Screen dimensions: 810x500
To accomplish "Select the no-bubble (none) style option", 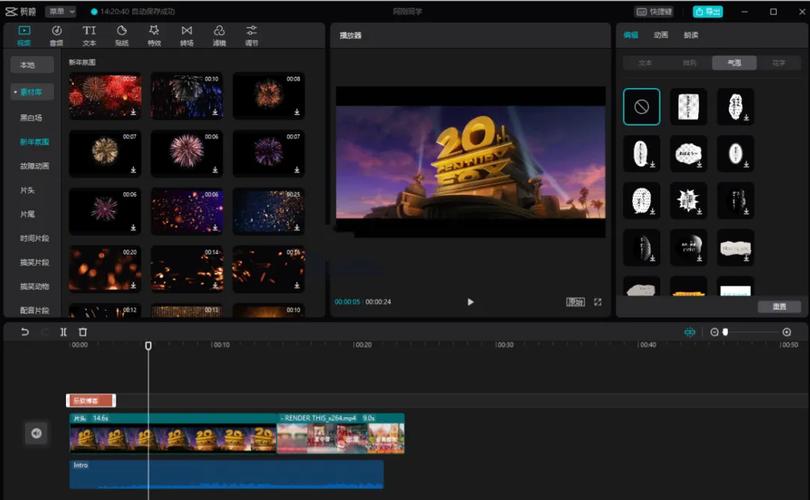I will coord(641,106).
